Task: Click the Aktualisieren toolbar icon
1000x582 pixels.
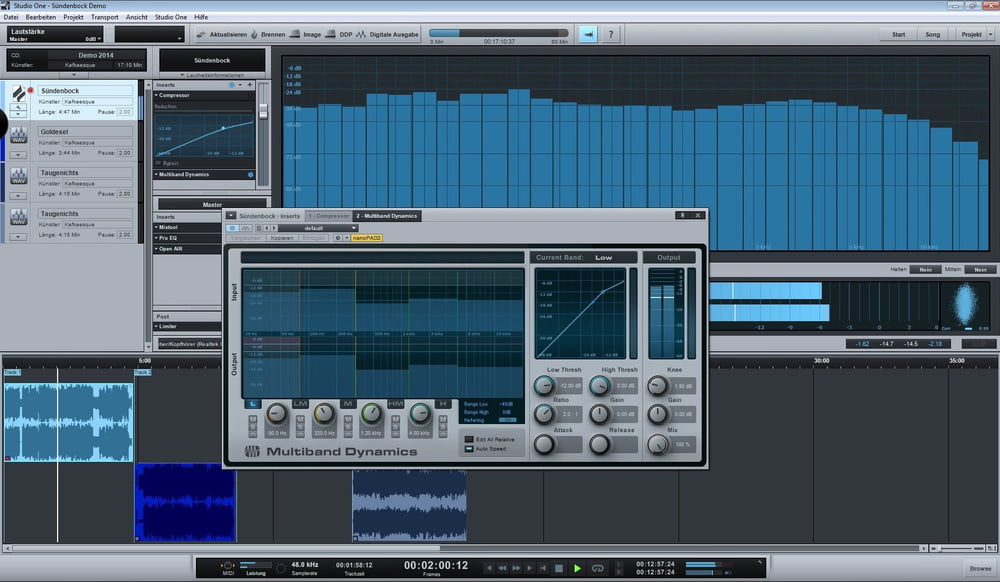Action: (200, 34)
